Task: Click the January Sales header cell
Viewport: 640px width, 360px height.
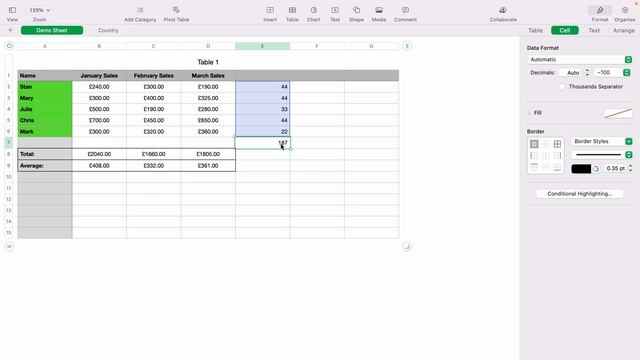Action: [x=99, y=76]
